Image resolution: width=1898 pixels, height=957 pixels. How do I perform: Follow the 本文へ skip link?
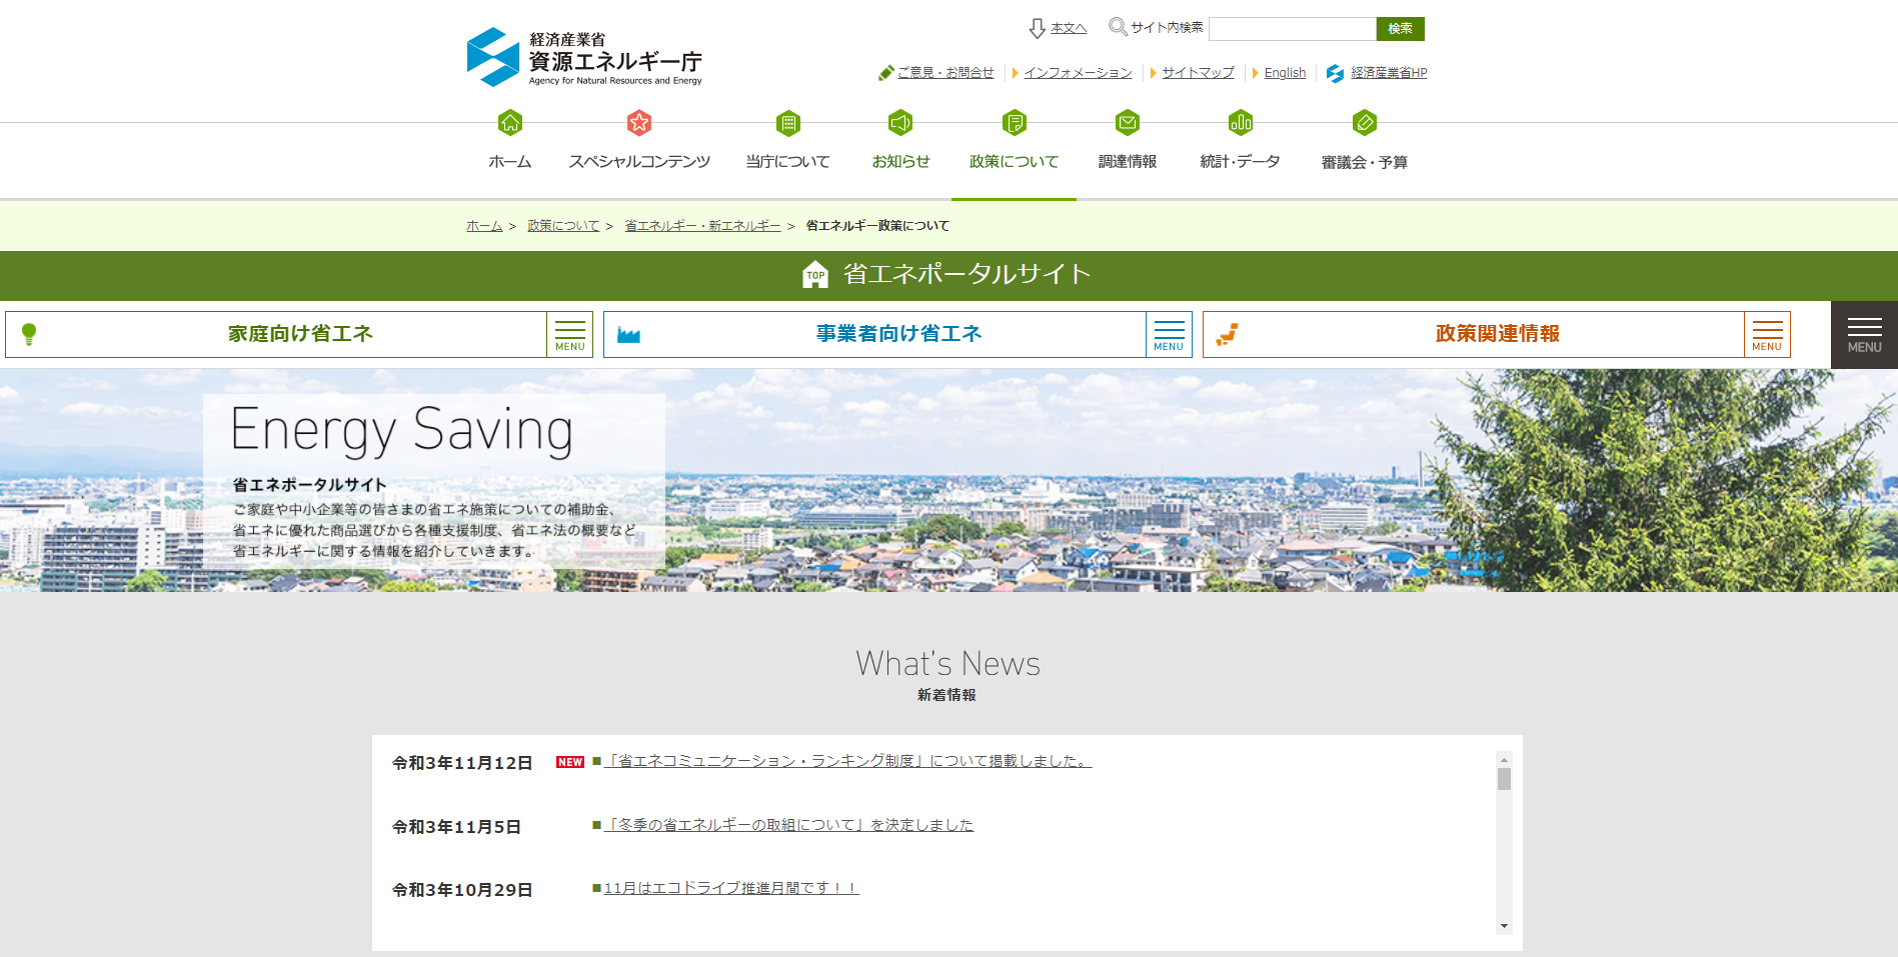click(x=1068, y=29)
